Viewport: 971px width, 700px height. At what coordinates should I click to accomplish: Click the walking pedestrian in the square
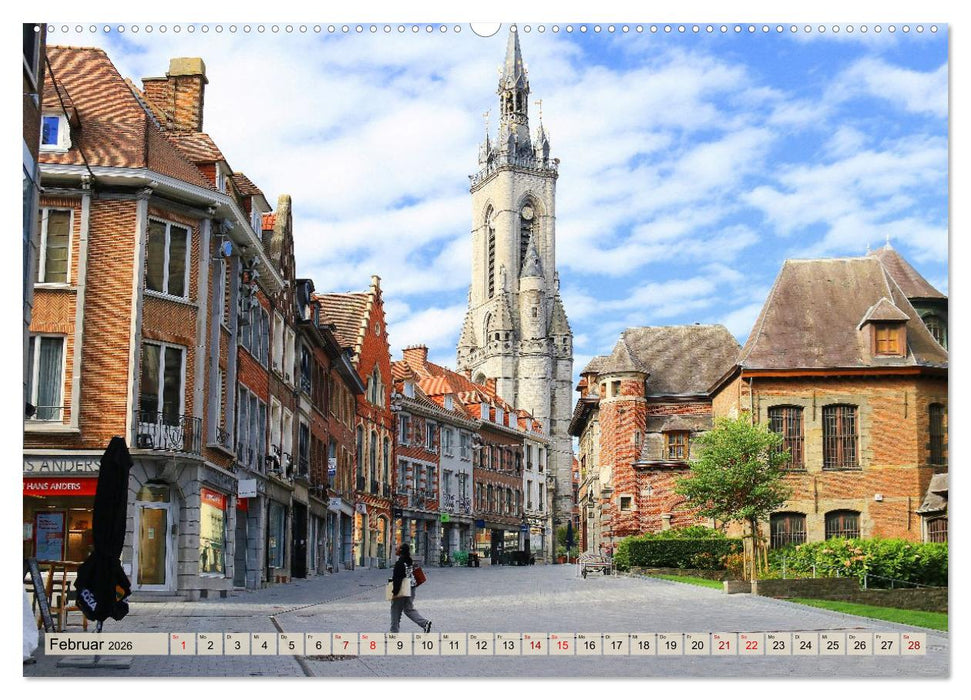pos(404,580)
